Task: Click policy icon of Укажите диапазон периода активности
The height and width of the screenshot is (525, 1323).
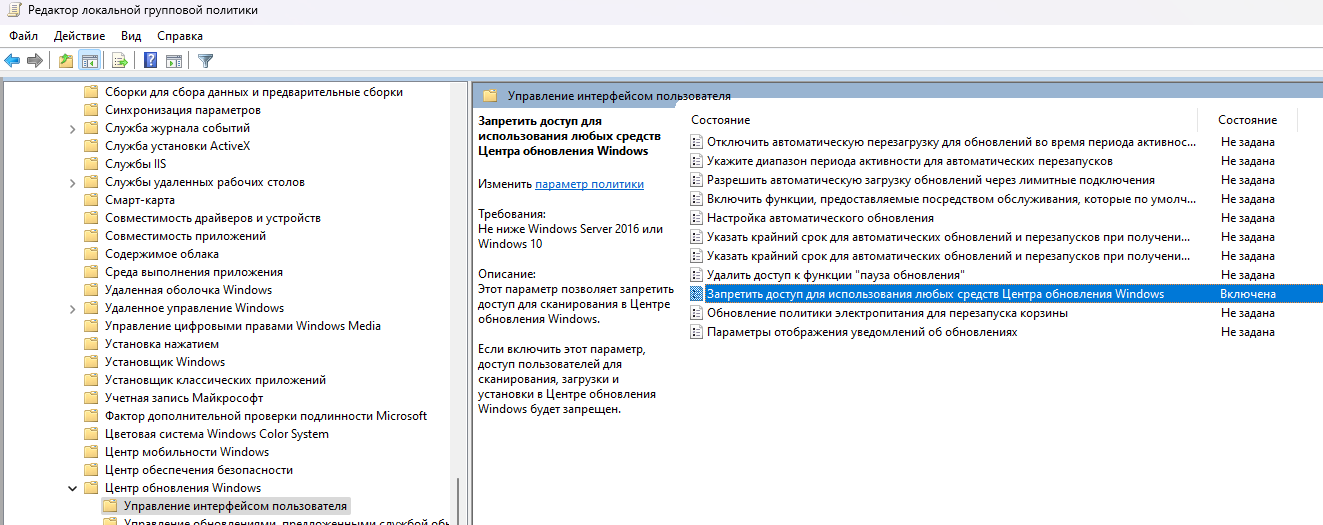Action: point(697,161)
